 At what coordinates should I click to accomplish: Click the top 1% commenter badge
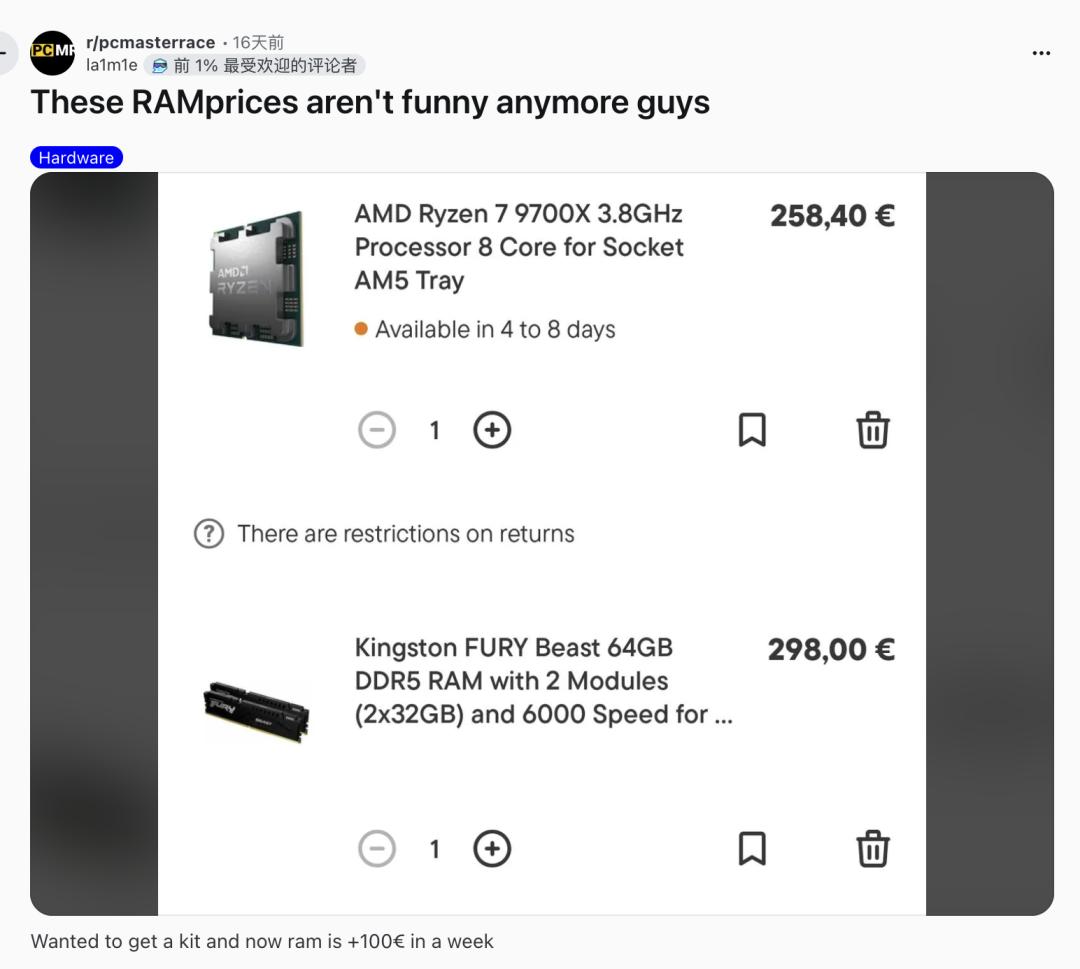pyautogui.click(x=255, y=65)
